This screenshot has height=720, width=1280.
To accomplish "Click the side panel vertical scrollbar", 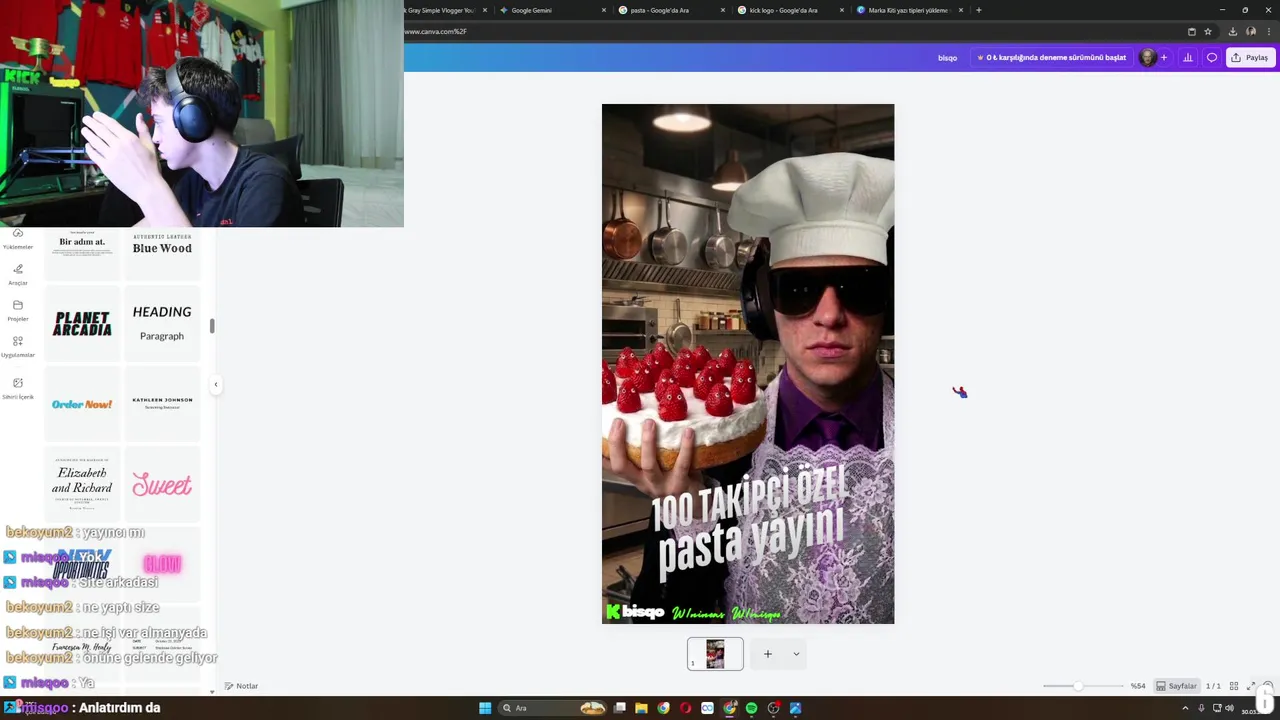I will [x=211, y=326].
